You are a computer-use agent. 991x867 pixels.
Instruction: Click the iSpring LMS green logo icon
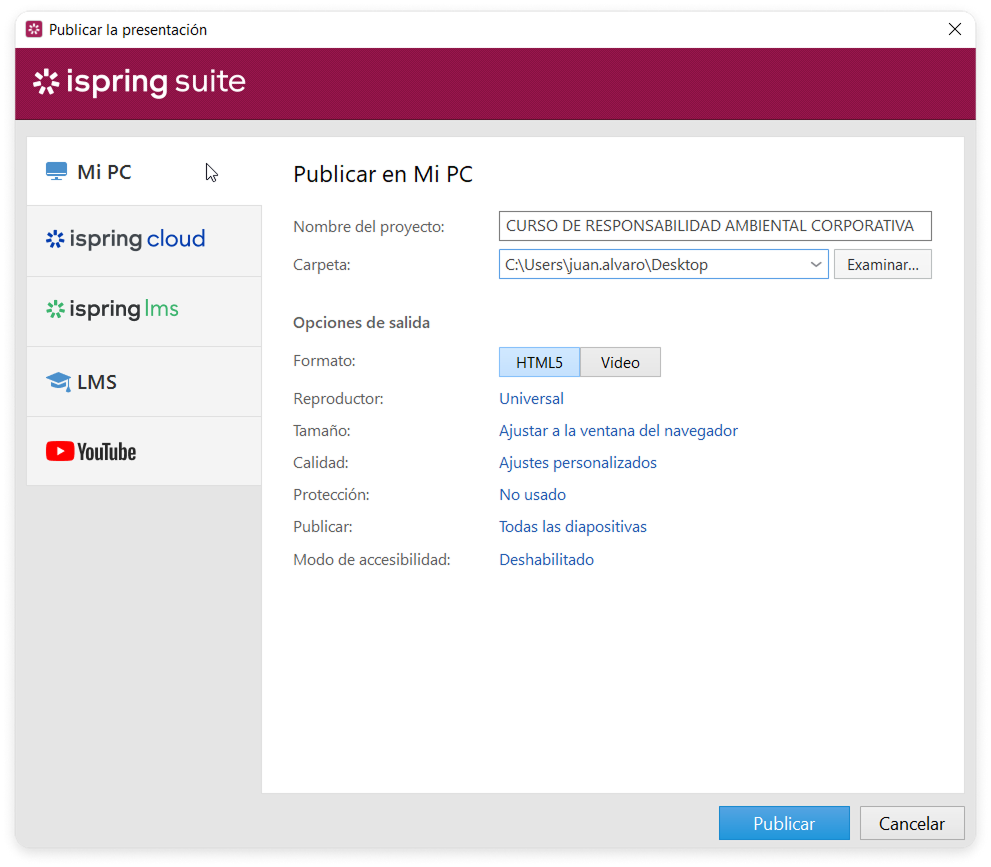point(56,310)
